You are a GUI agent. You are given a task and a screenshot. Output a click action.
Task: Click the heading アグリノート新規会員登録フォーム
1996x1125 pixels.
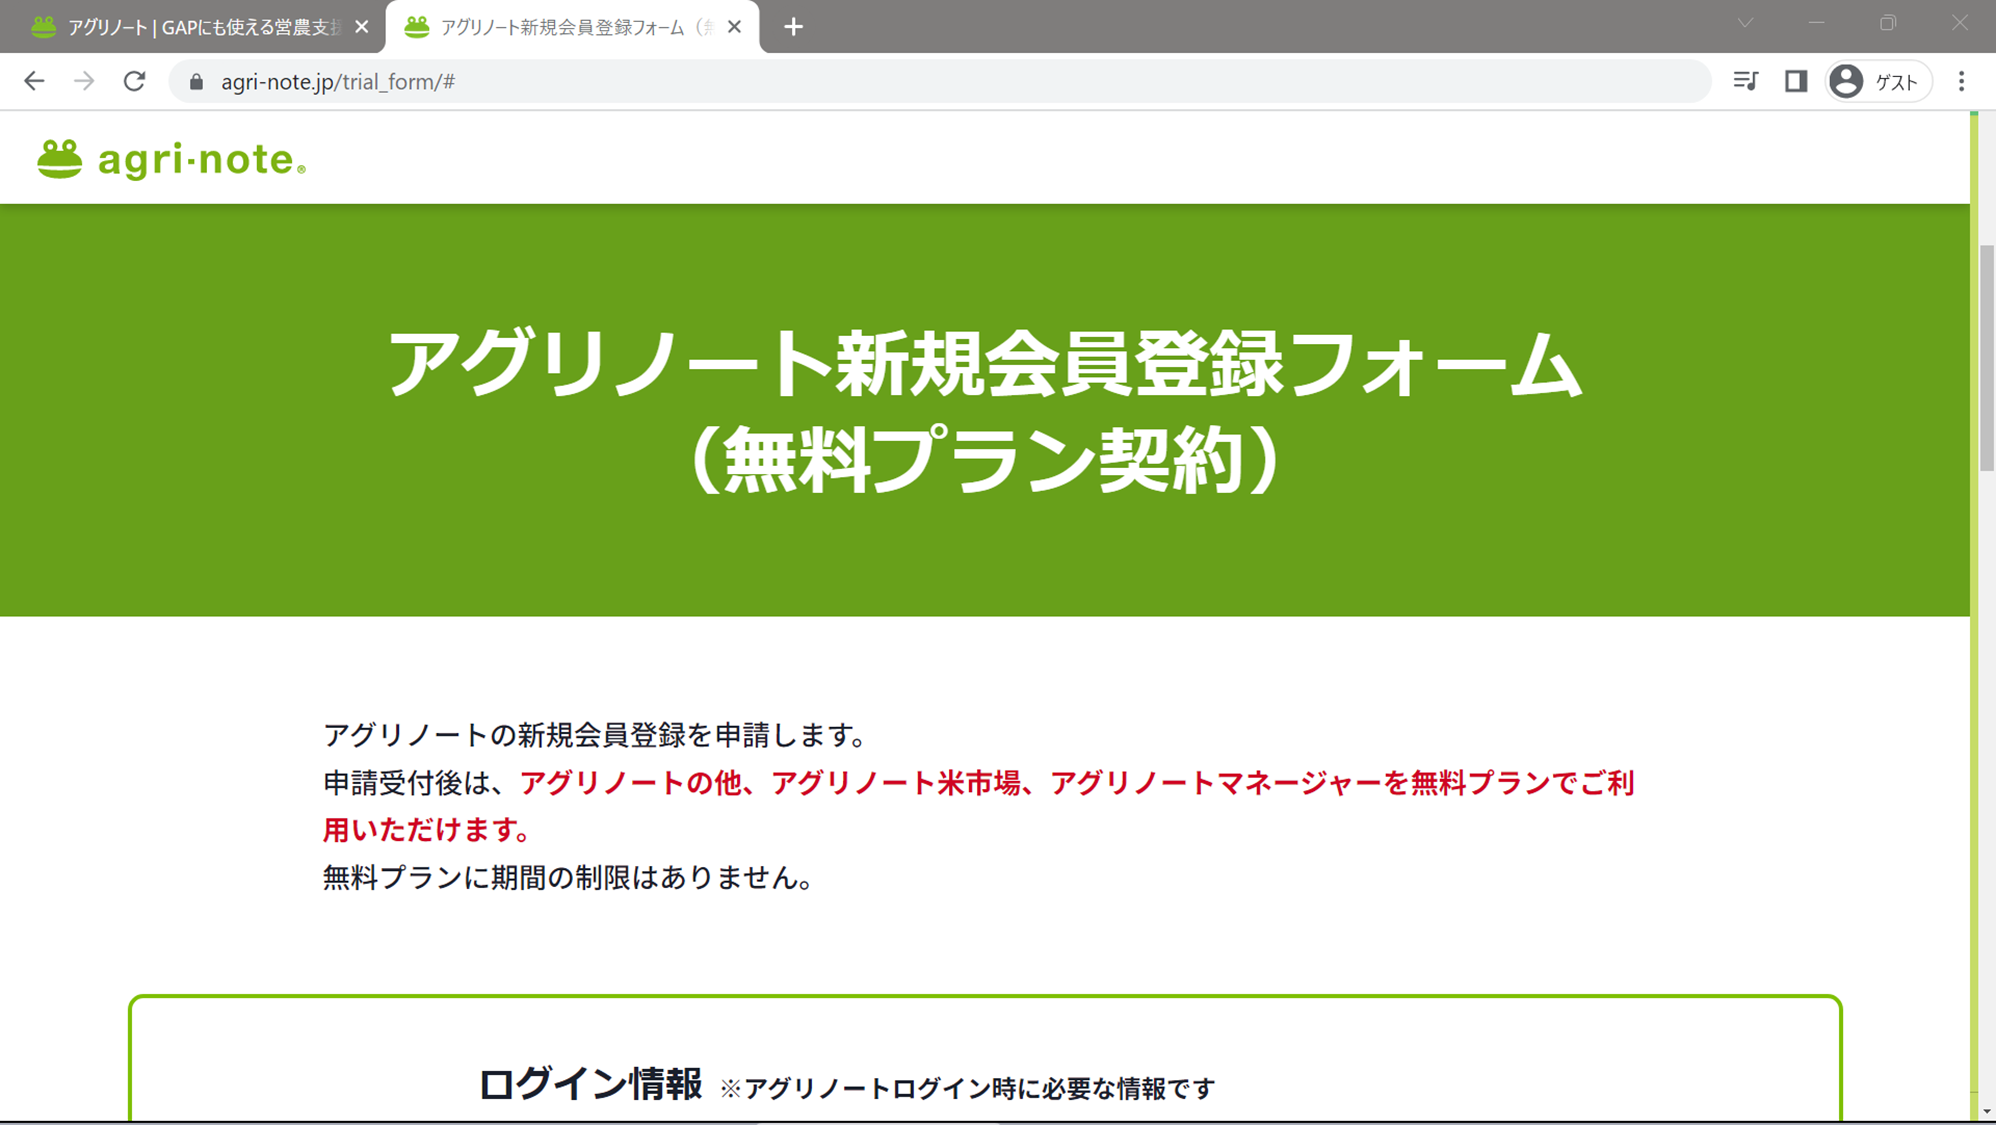click(985, 363)
